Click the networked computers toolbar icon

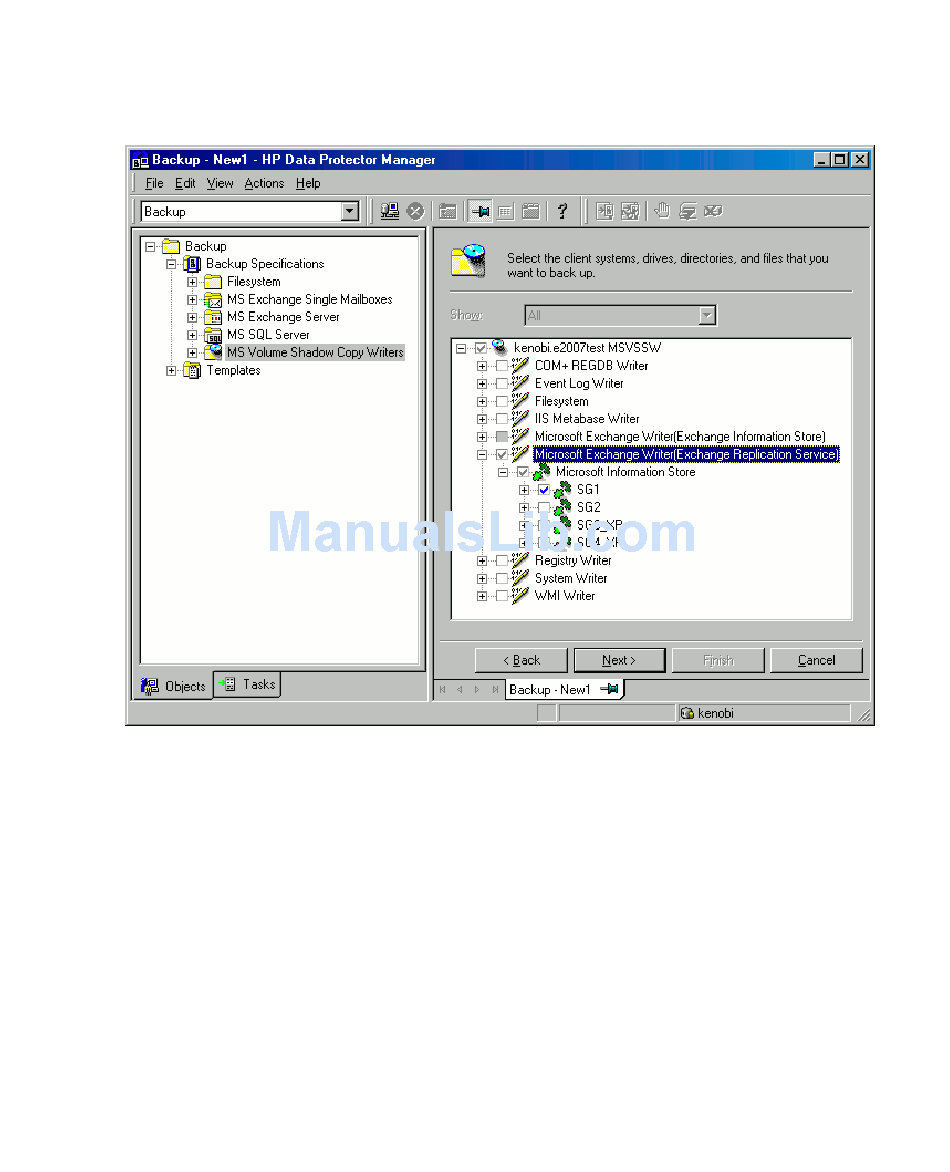pyautogui.click(x=389, y=212)
